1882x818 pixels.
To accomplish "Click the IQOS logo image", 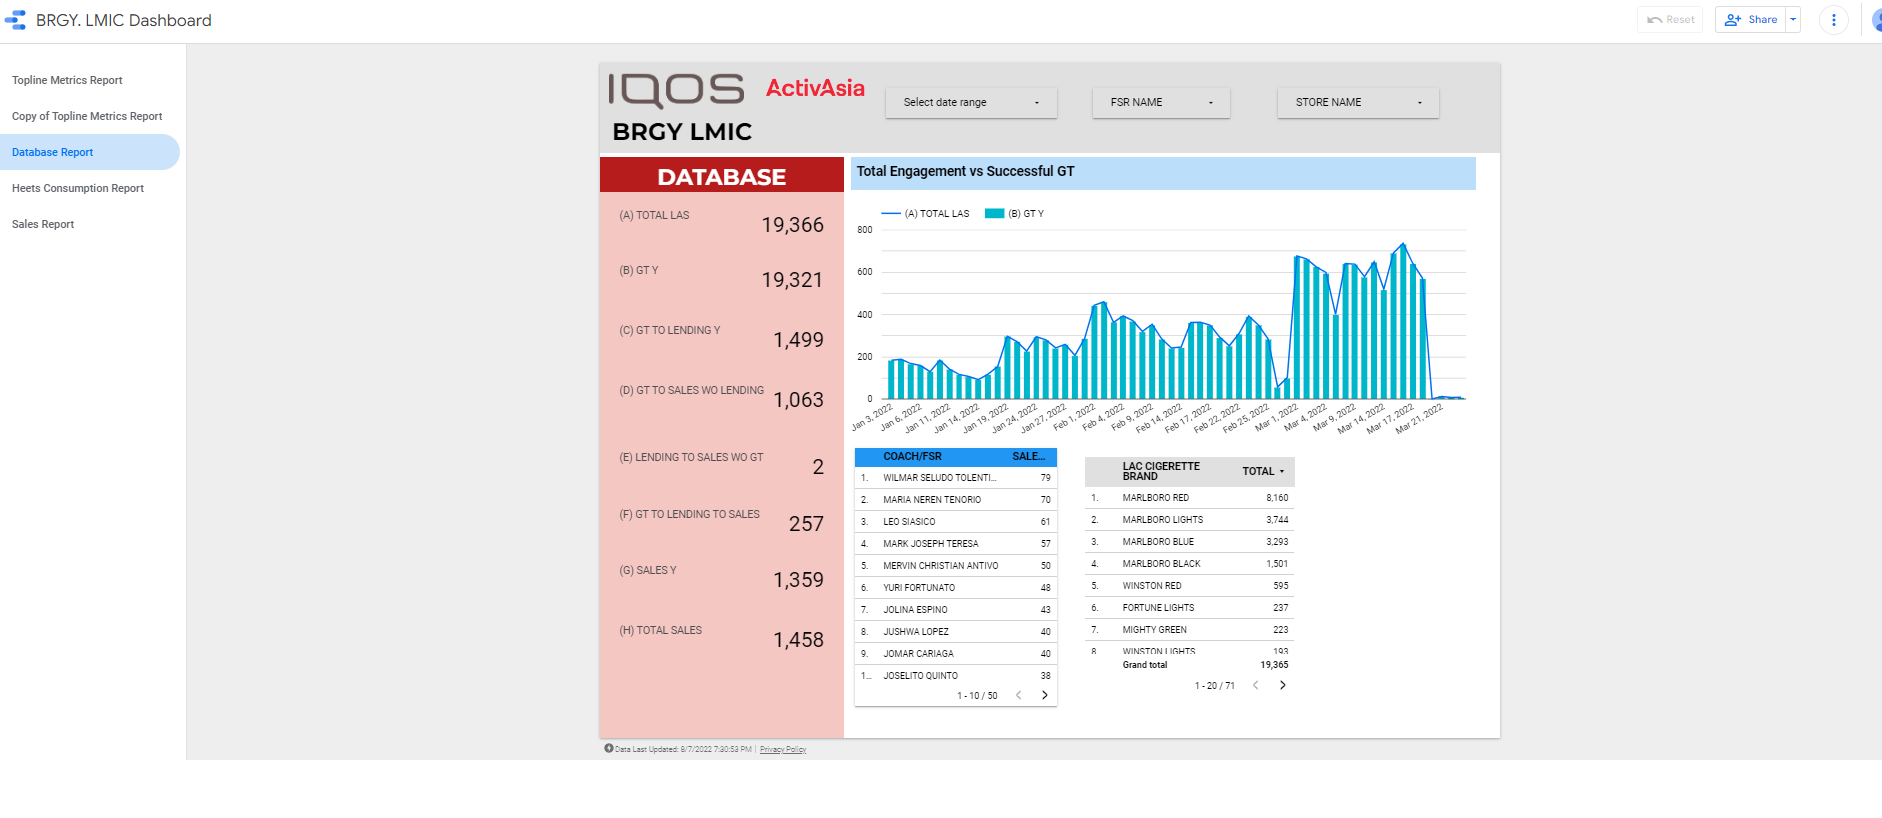I will pyautogui.click(x=676, y=90).
